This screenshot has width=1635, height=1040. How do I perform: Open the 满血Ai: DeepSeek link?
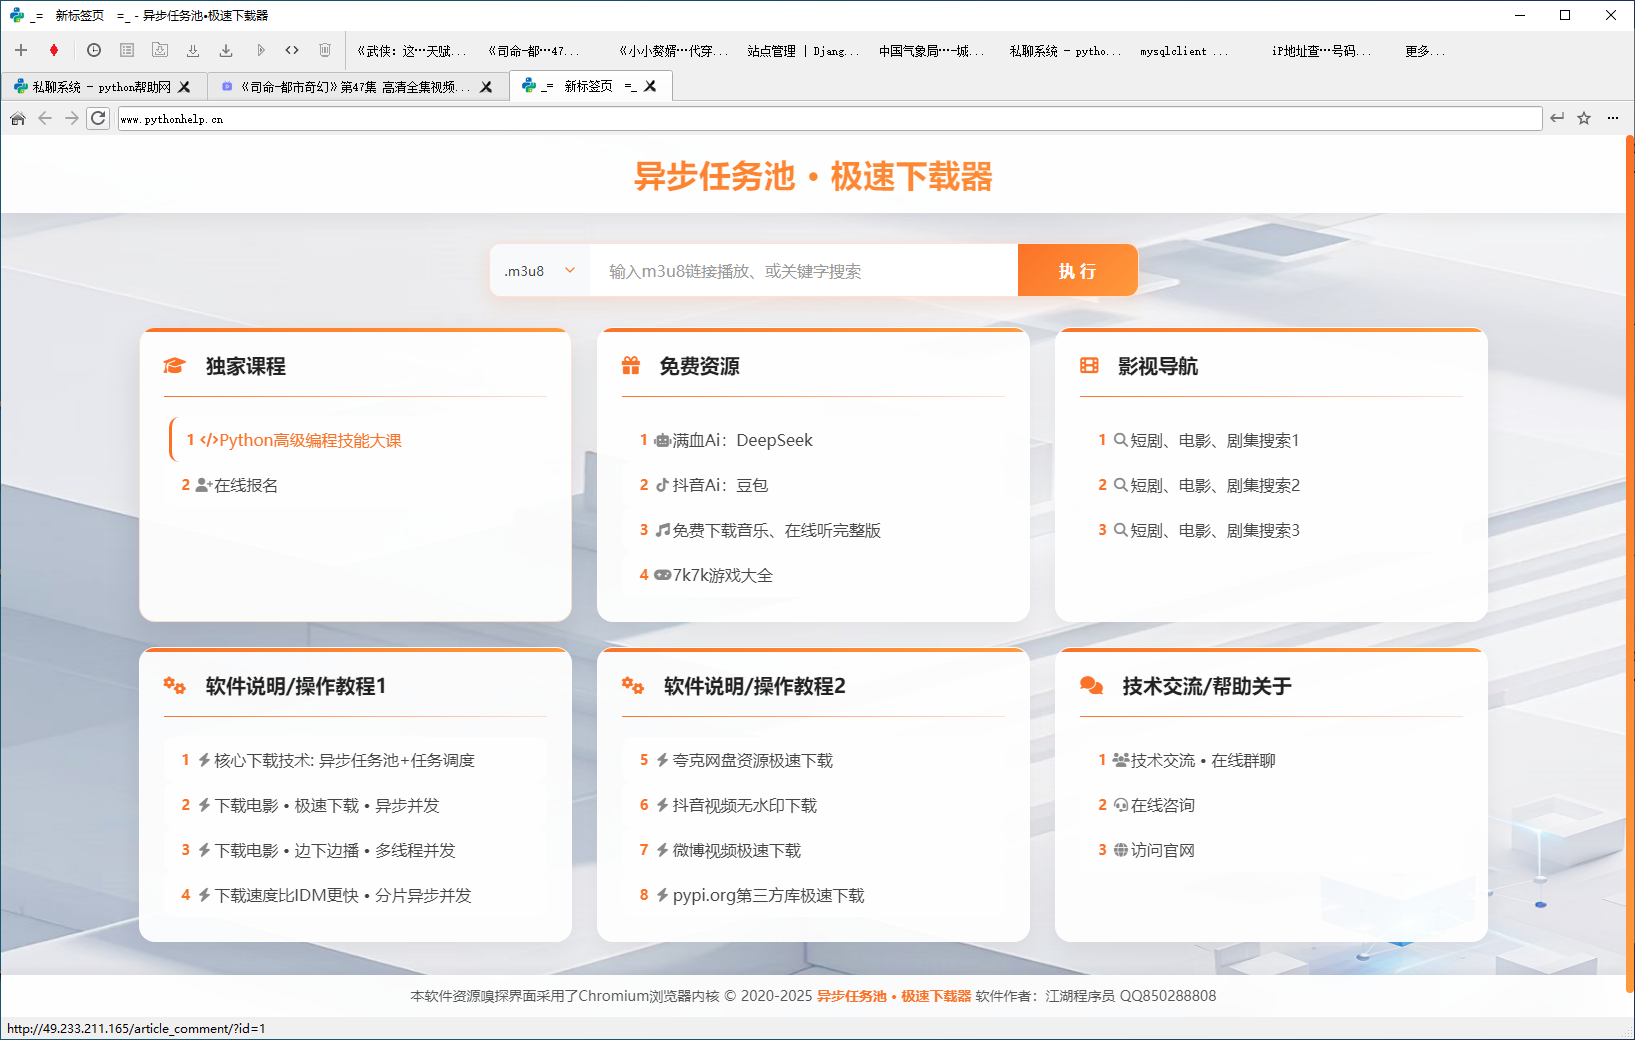click(x=742, y=440)
